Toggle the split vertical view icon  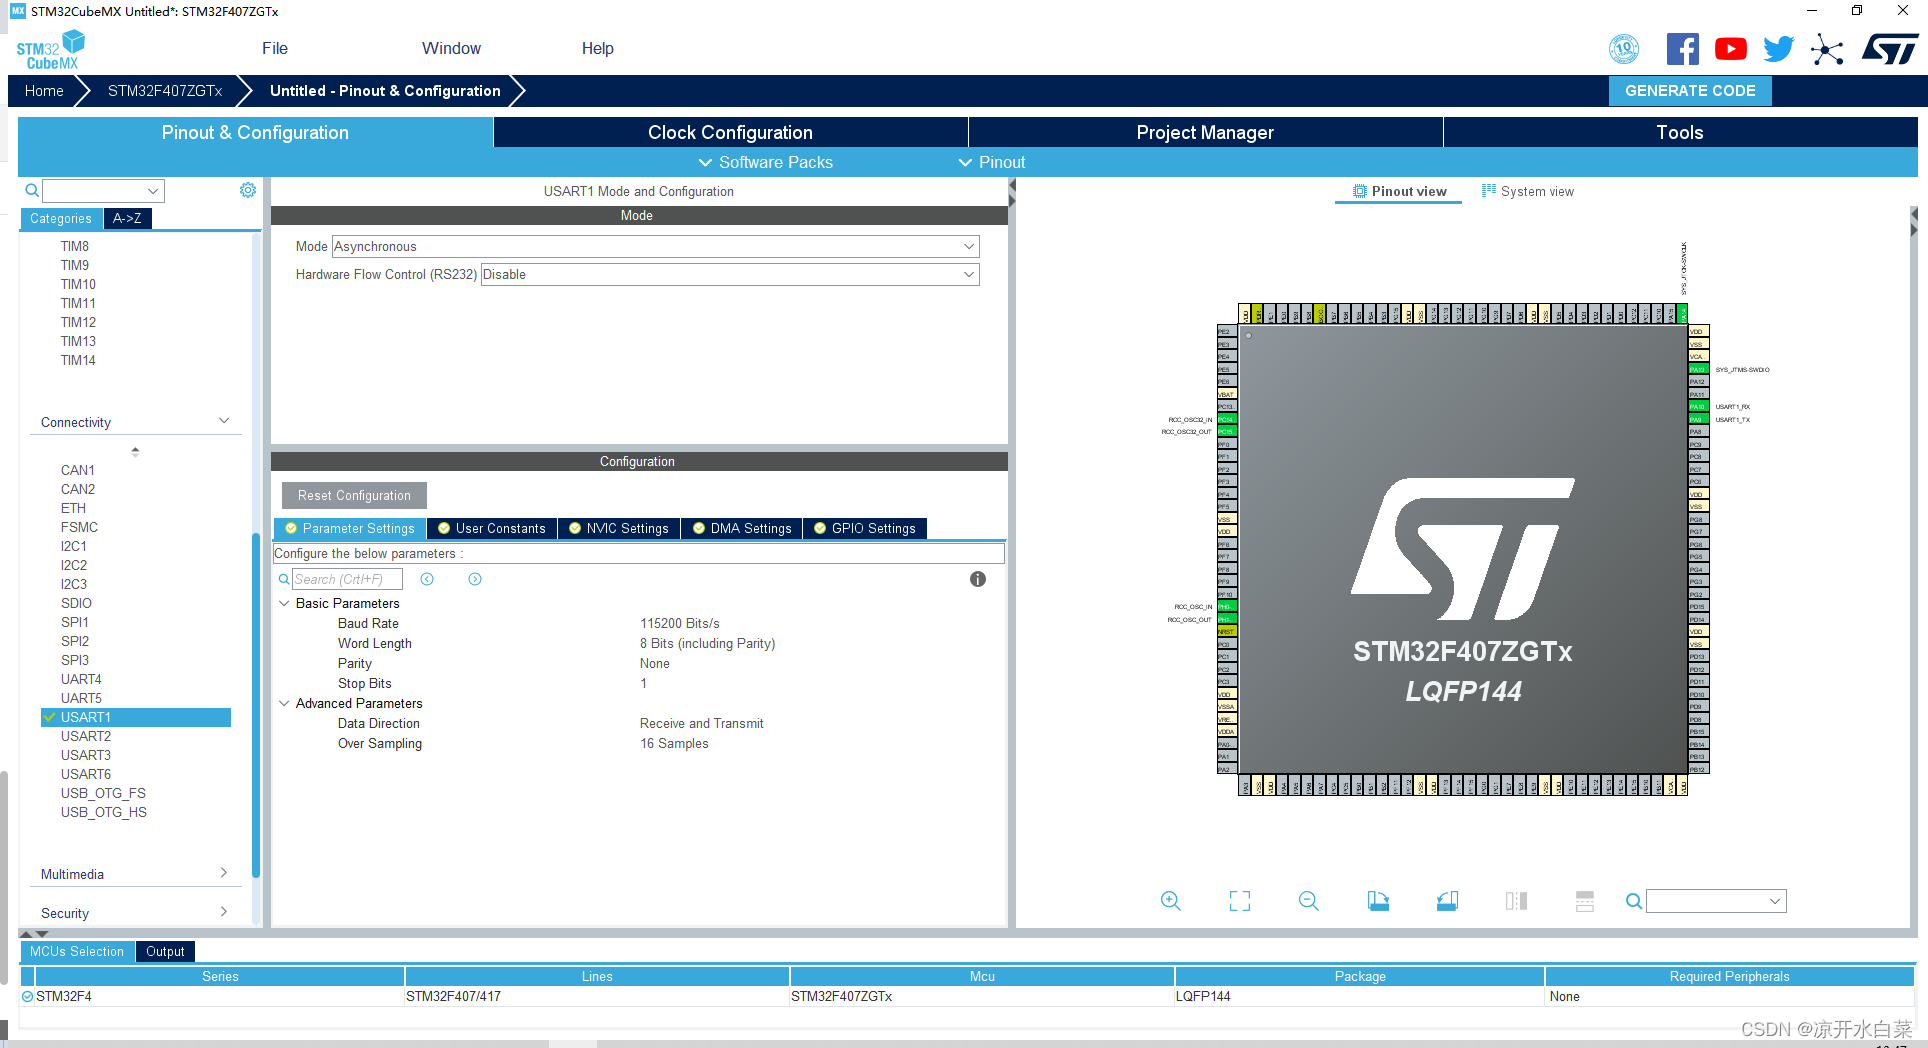pos(1516,901)
